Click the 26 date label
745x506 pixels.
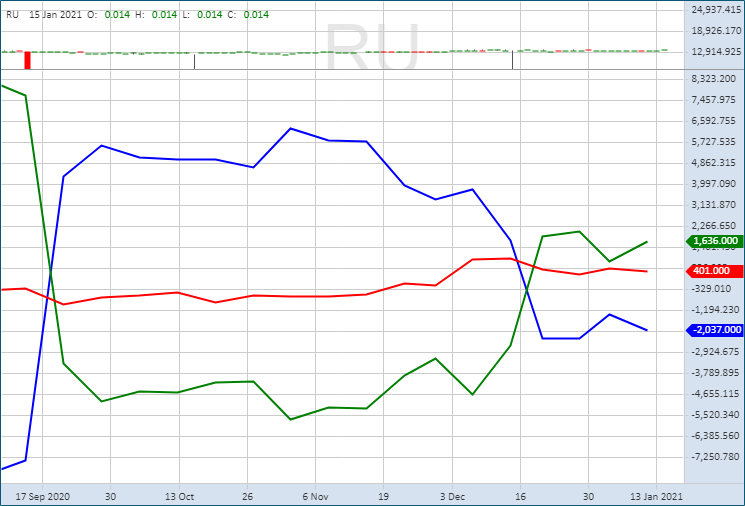248,496
